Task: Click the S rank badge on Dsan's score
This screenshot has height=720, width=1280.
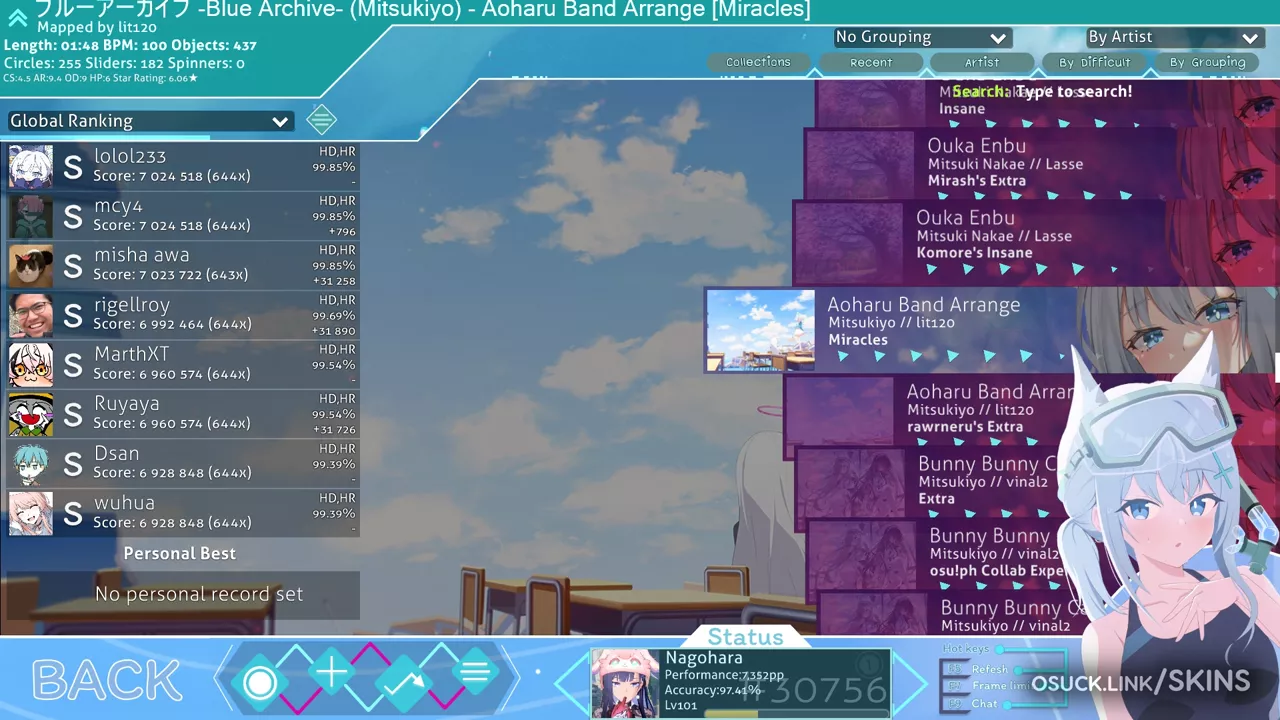Action: [x=73, y=464]
